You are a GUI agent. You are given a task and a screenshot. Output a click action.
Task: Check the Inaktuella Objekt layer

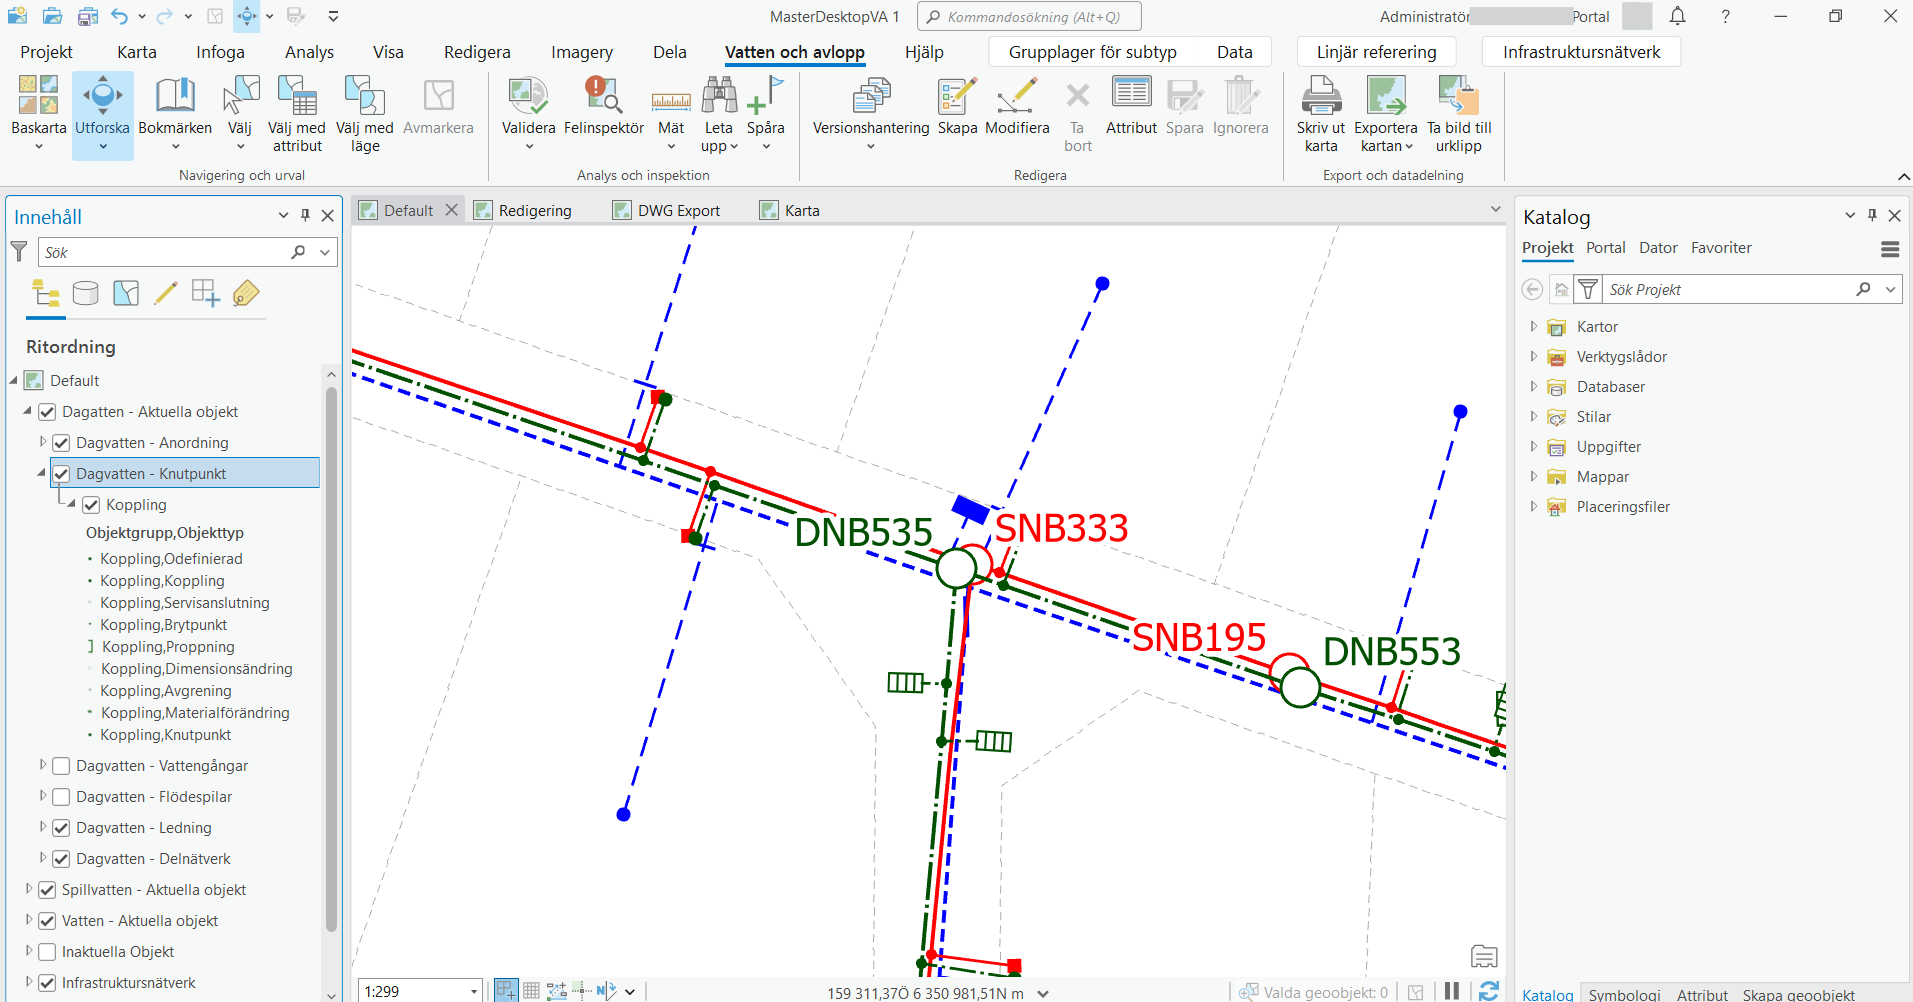click(x=47, y=952)
